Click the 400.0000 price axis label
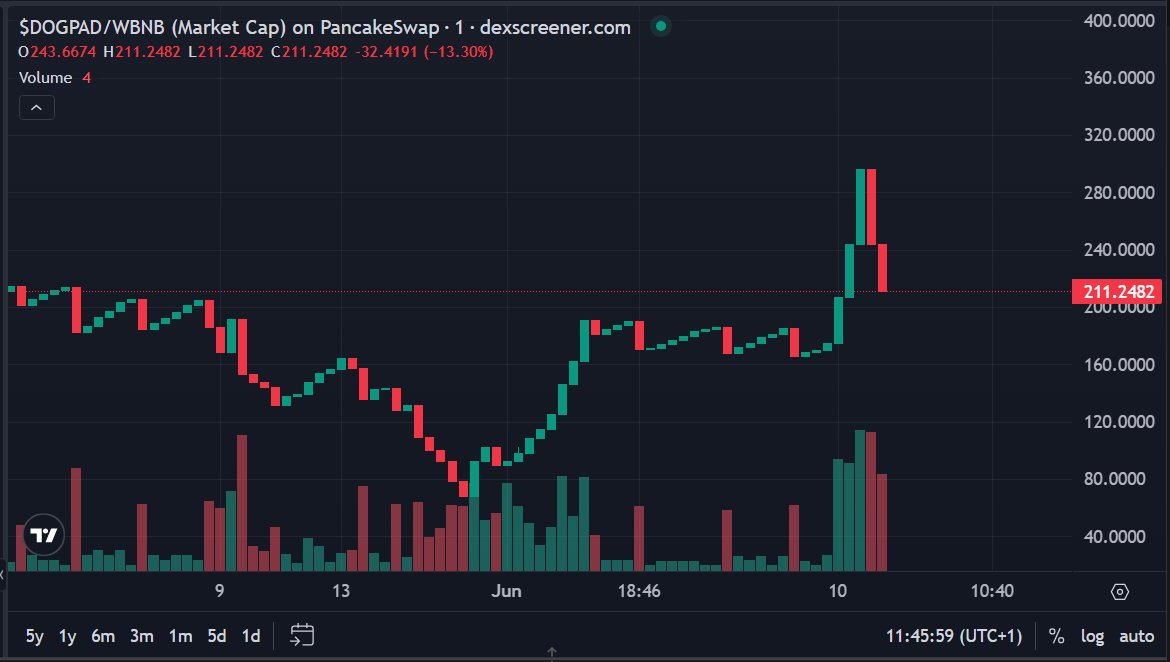 [1119, 21]
